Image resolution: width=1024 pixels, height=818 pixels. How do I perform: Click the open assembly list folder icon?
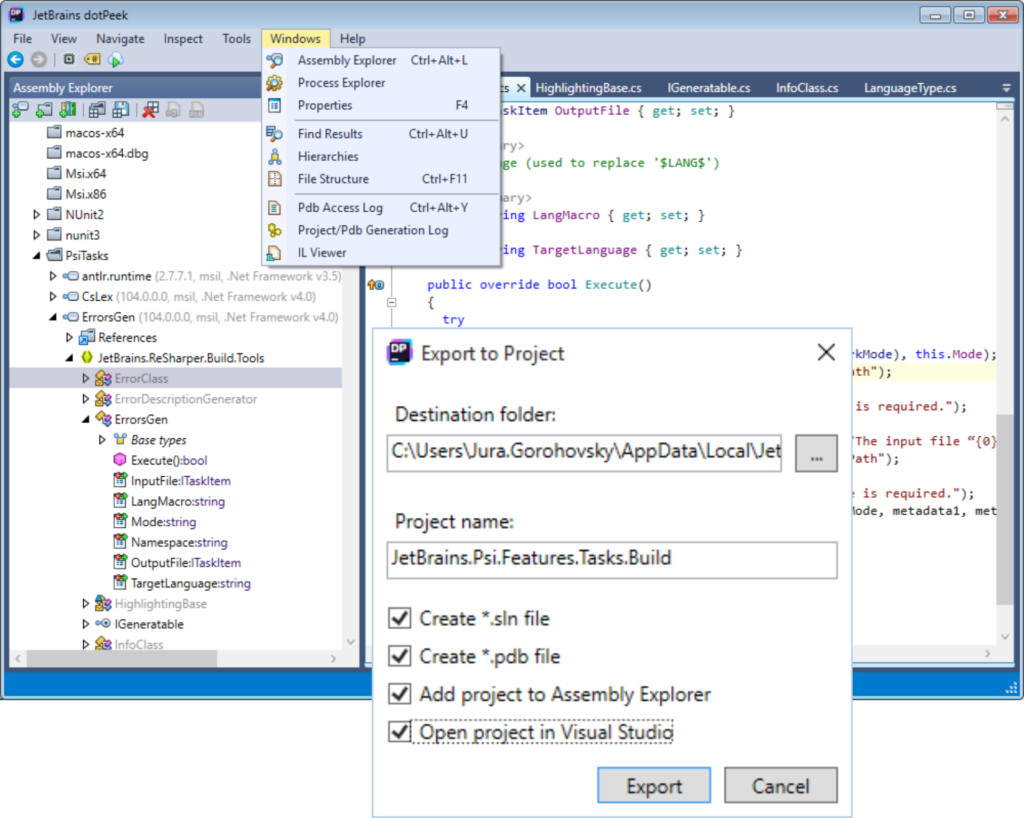[97, 110]
